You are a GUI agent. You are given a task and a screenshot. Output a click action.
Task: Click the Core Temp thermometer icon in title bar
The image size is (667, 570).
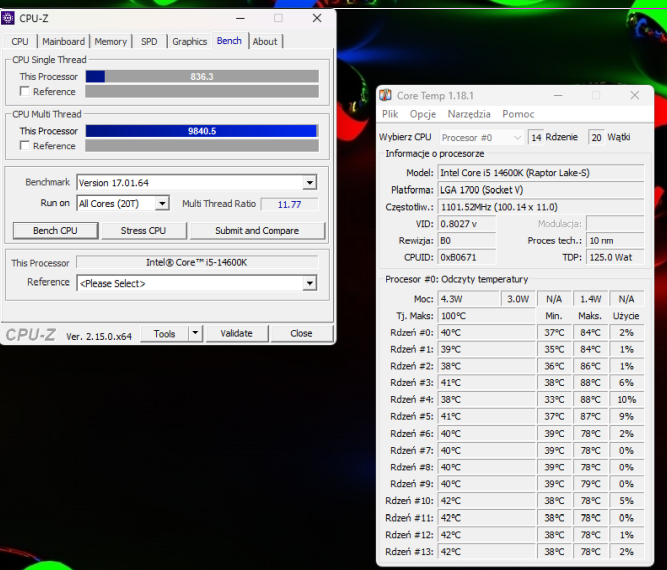click(386, 95)
